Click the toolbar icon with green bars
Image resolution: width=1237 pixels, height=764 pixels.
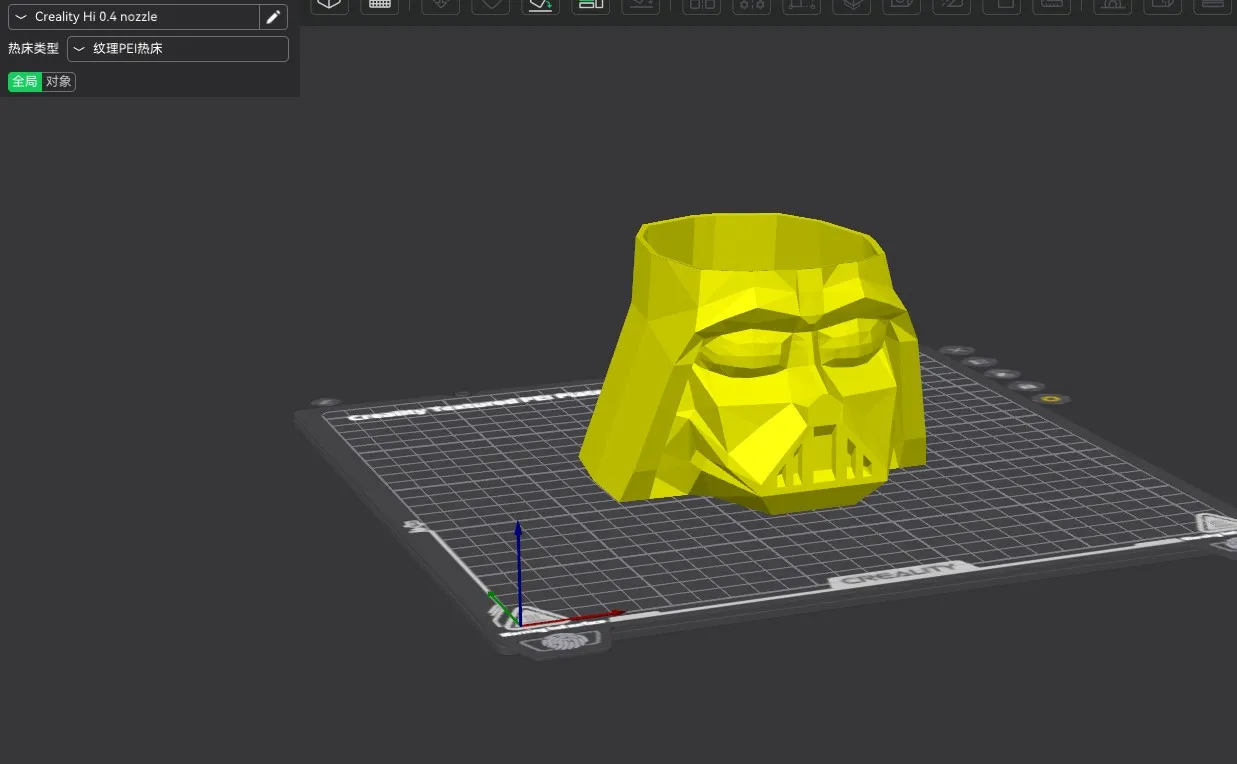pyautogui.click(x=591, y=5)
